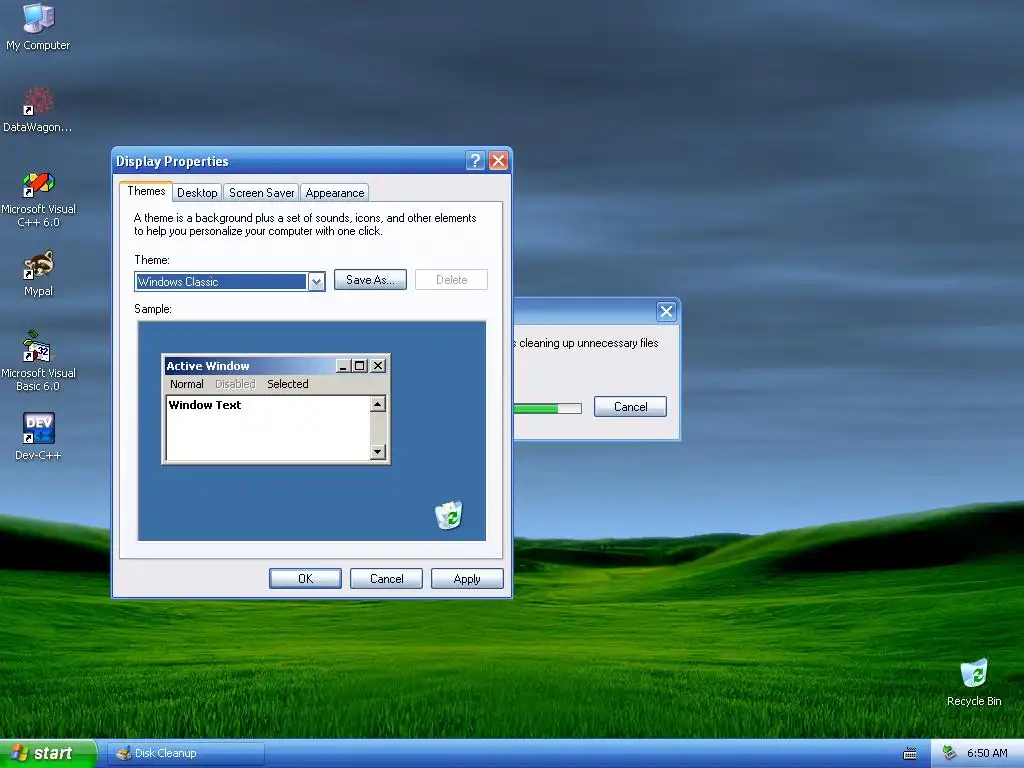Click the sample window's scroll down arrow

tap(377, 451)
